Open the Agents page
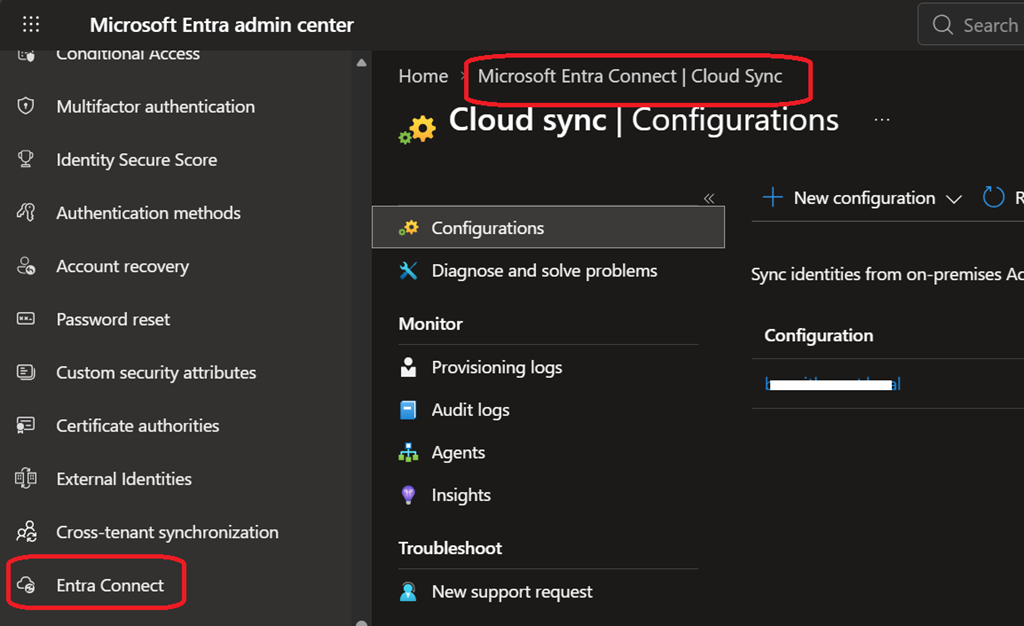1024x626 pixels. click(458, 452)
